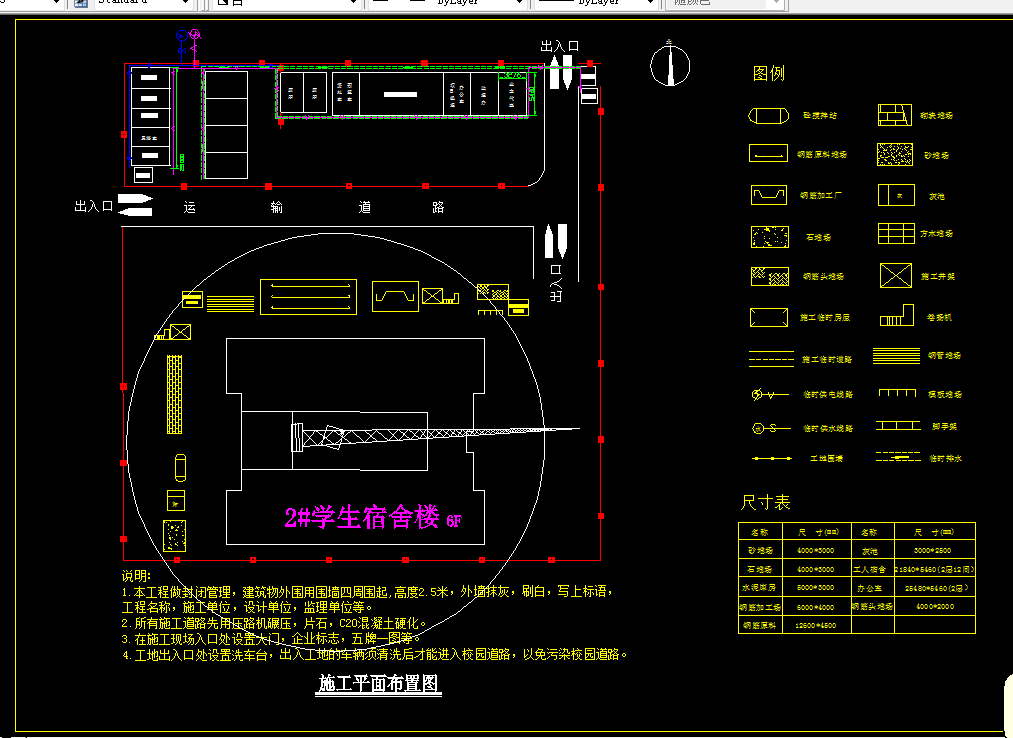This screenshot has width=1013, height=738.
Task: Select the 石堆场 stone yard legend symbol
Action: tap(768, 236)
